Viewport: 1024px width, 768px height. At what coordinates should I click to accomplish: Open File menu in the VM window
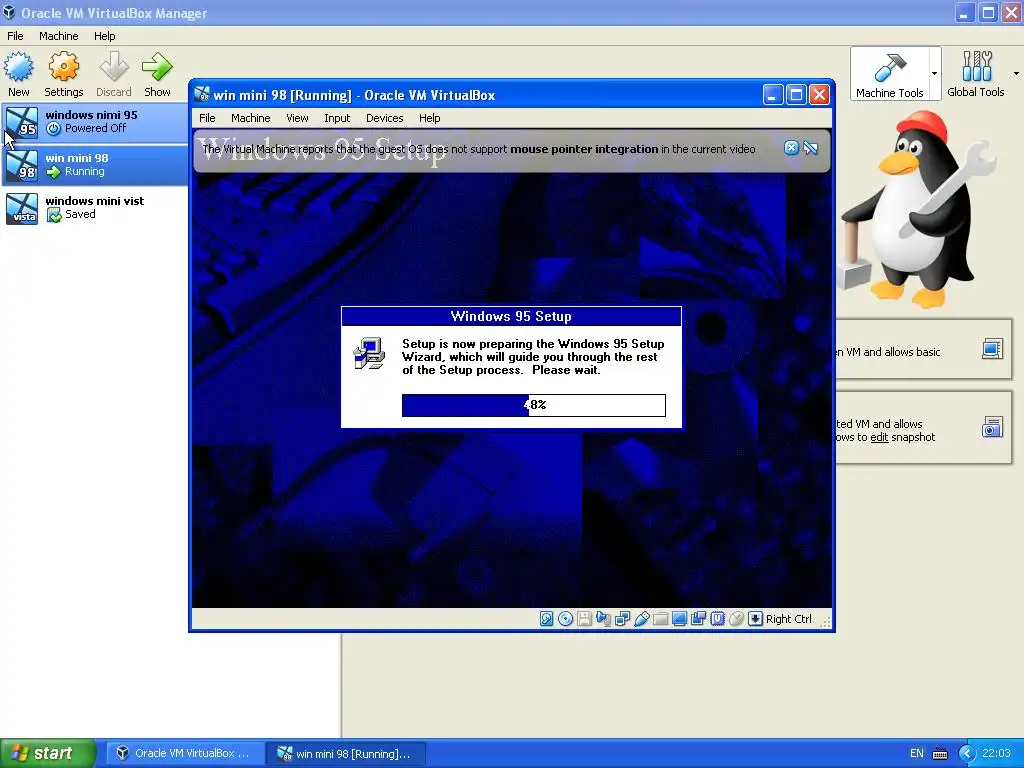pyautogui.click(x=207, y=118)
